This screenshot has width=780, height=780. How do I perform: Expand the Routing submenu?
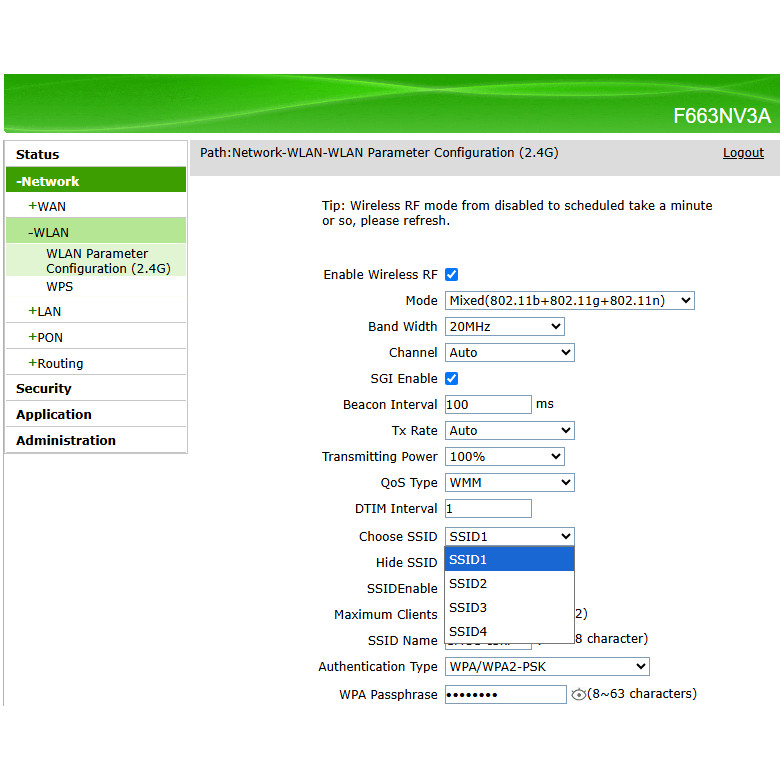point(56,364)
